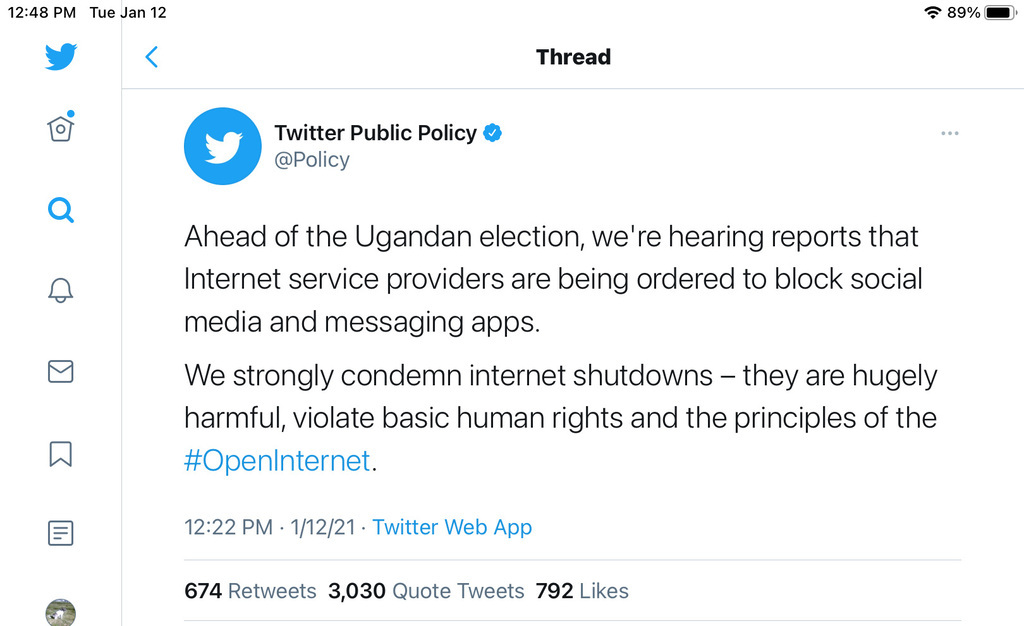View the 792 Likes list
Screen dimensions: 1024x626
[x=582, y=591]
